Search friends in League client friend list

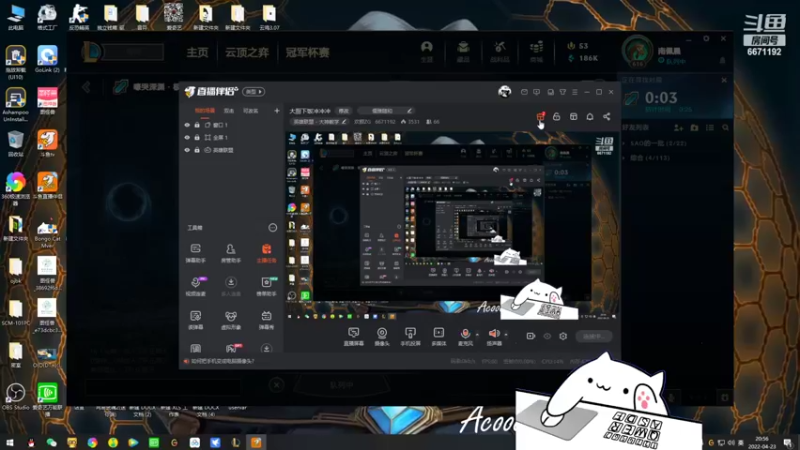[x=726, y=128]
